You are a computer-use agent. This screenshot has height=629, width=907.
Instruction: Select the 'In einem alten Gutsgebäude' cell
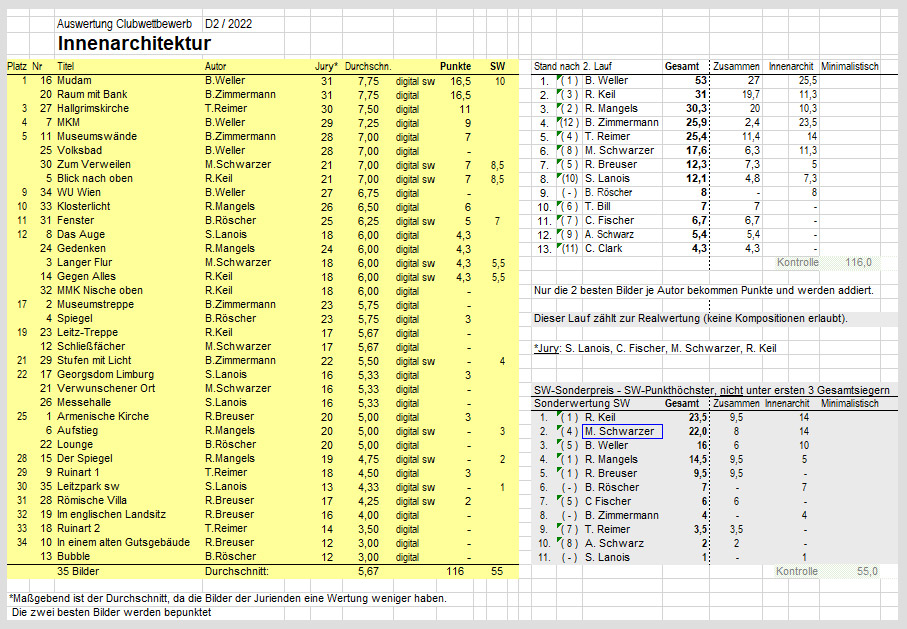pos(123,542)
